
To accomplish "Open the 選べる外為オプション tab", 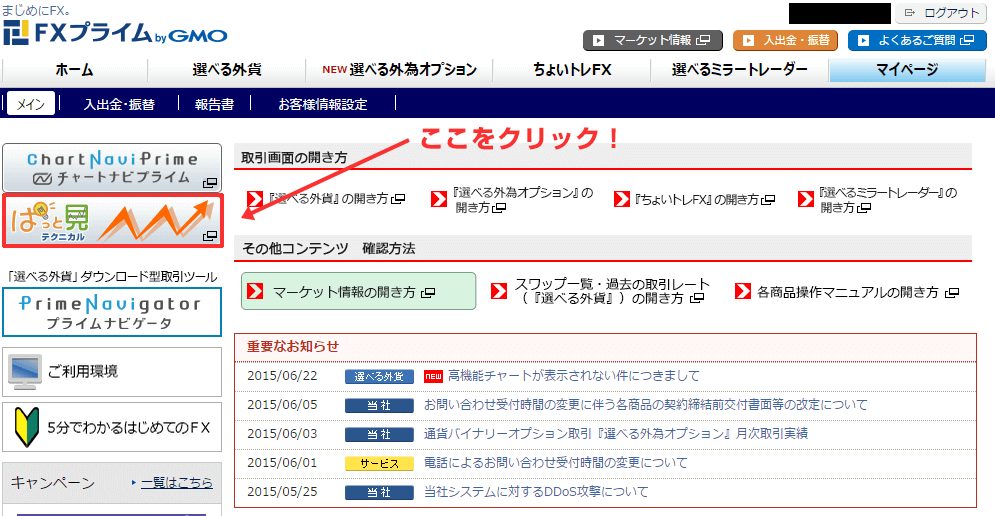I will tap(399, 70).
